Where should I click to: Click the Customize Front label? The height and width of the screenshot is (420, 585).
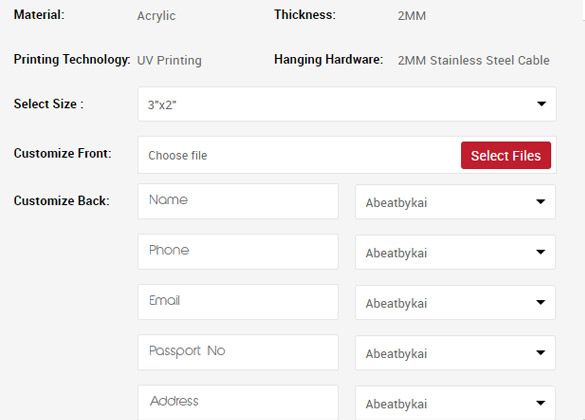tap(63, 153)
